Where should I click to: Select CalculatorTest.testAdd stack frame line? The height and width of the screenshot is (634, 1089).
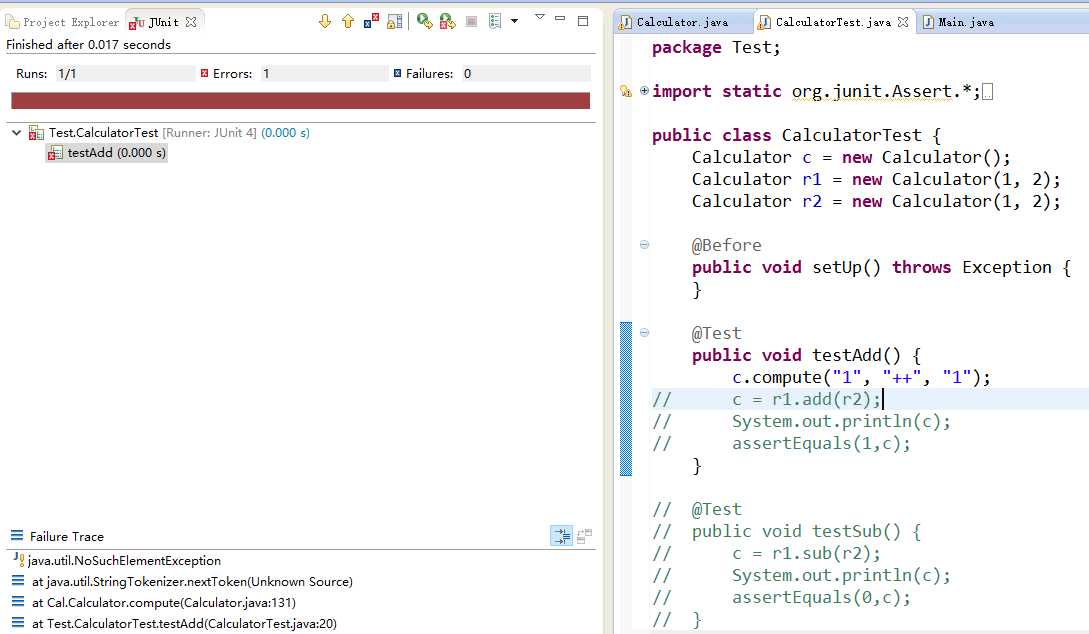pos(184,624)
